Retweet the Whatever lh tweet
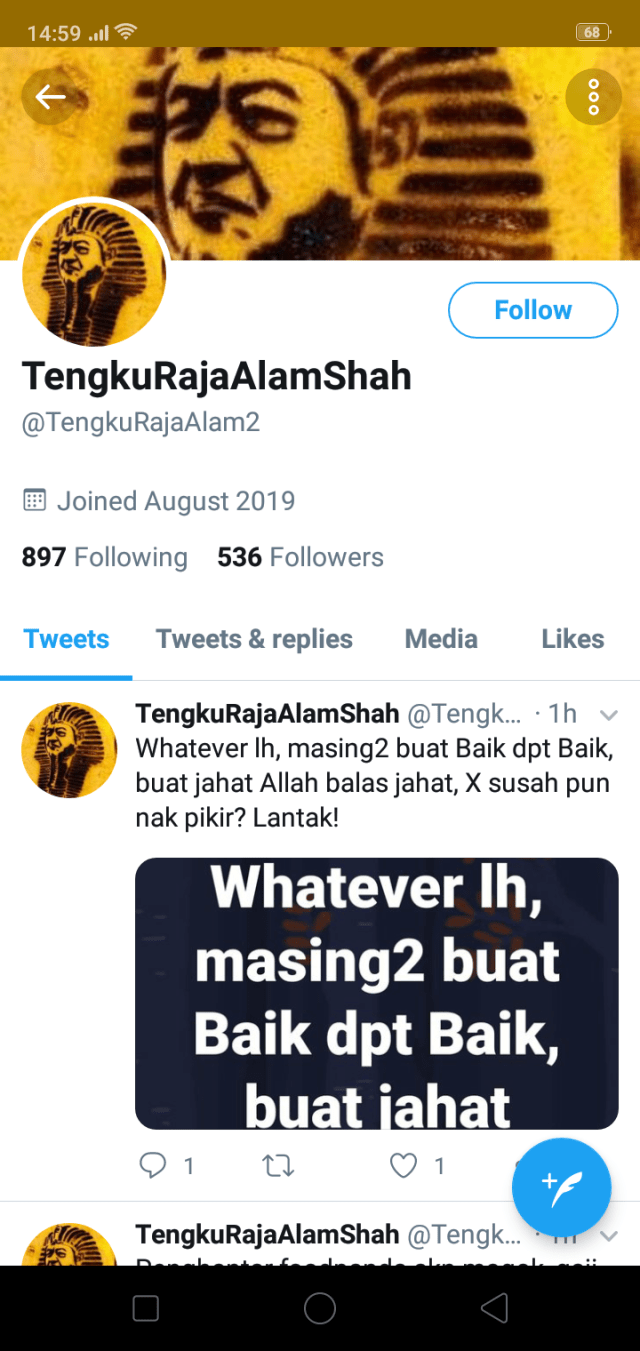The height and width of the screenshot is (1351, 640). [277, 1165]
